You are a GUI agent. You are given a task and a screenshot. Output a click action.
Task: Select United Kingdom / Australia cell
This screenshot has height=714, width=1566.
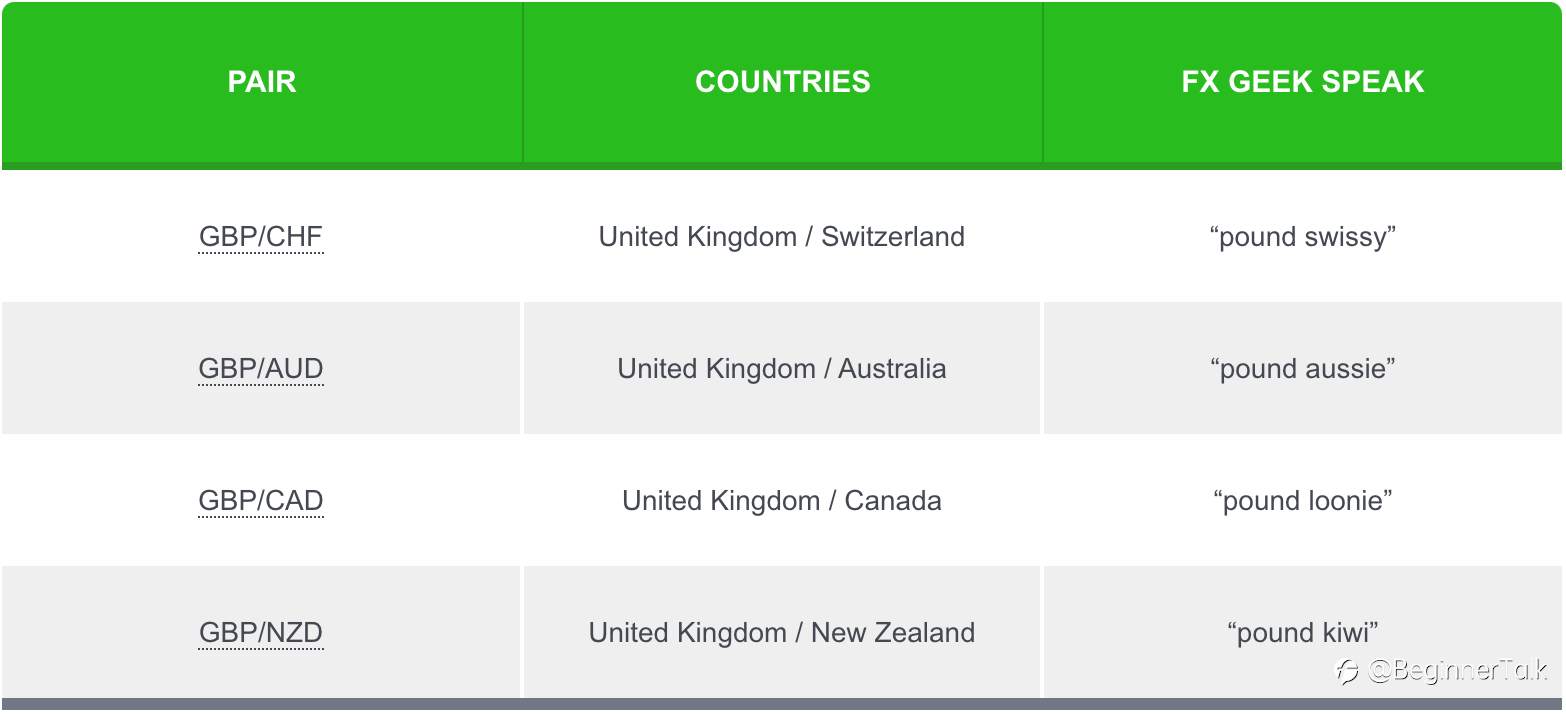click(782, 369)
